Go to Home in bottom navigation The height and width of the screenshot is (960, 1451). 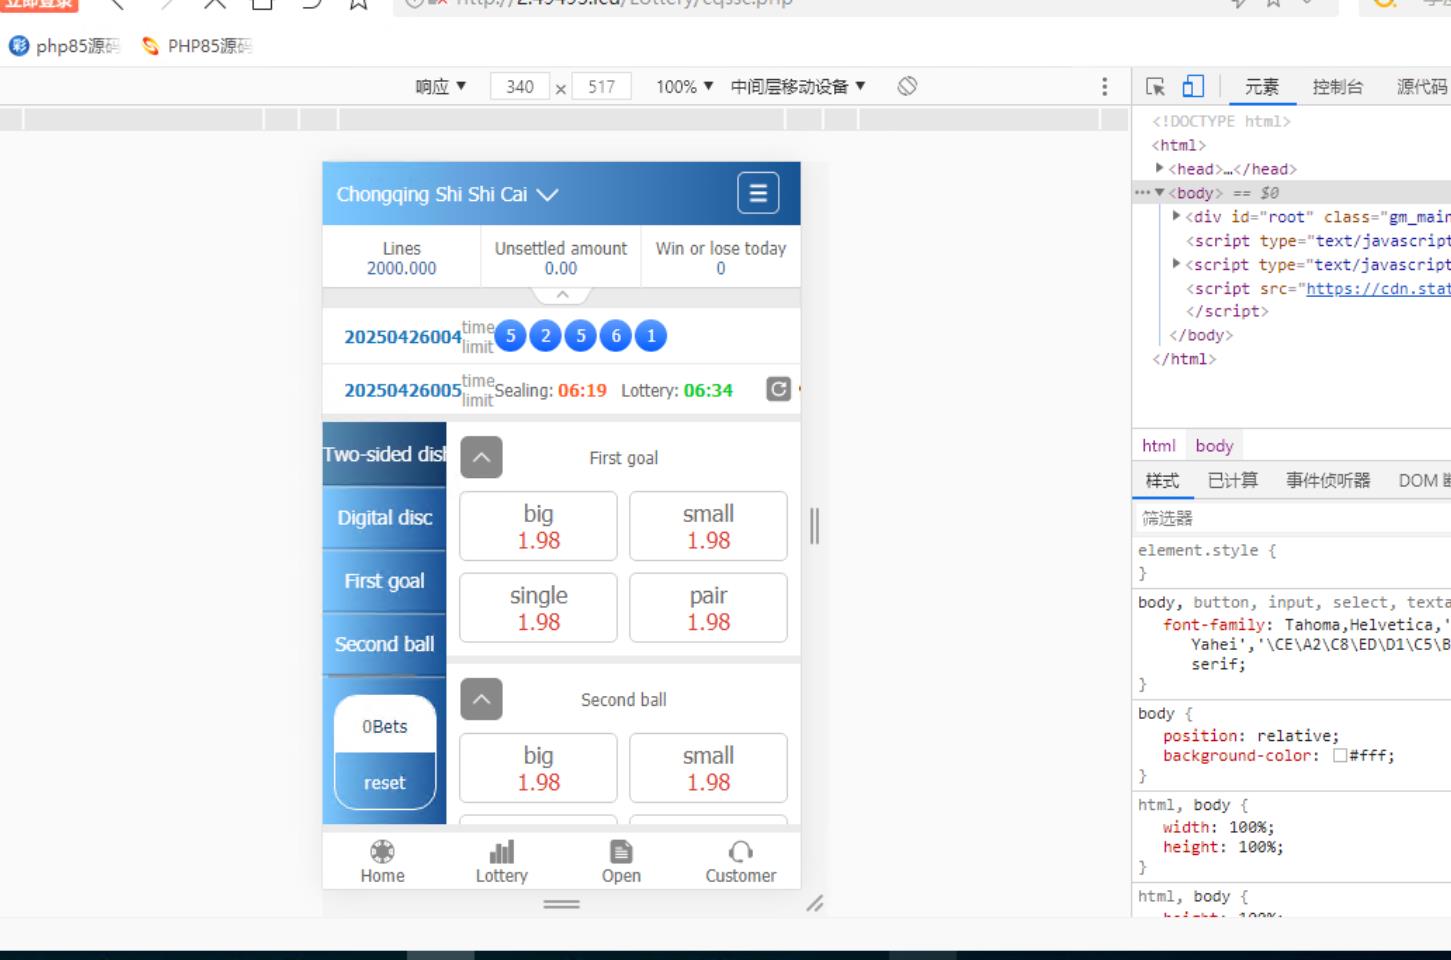382,861
